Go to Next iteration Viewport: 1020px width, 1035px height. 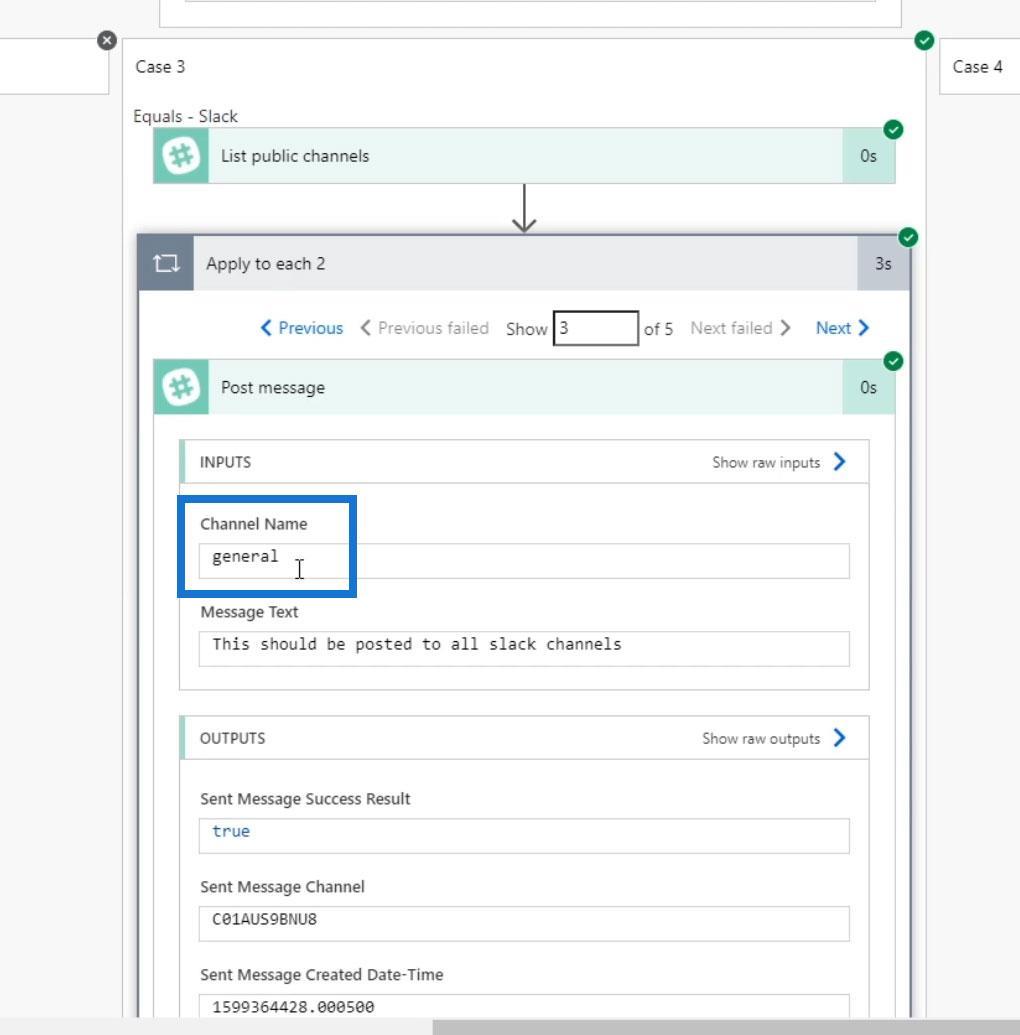click(x=842, y=328)
